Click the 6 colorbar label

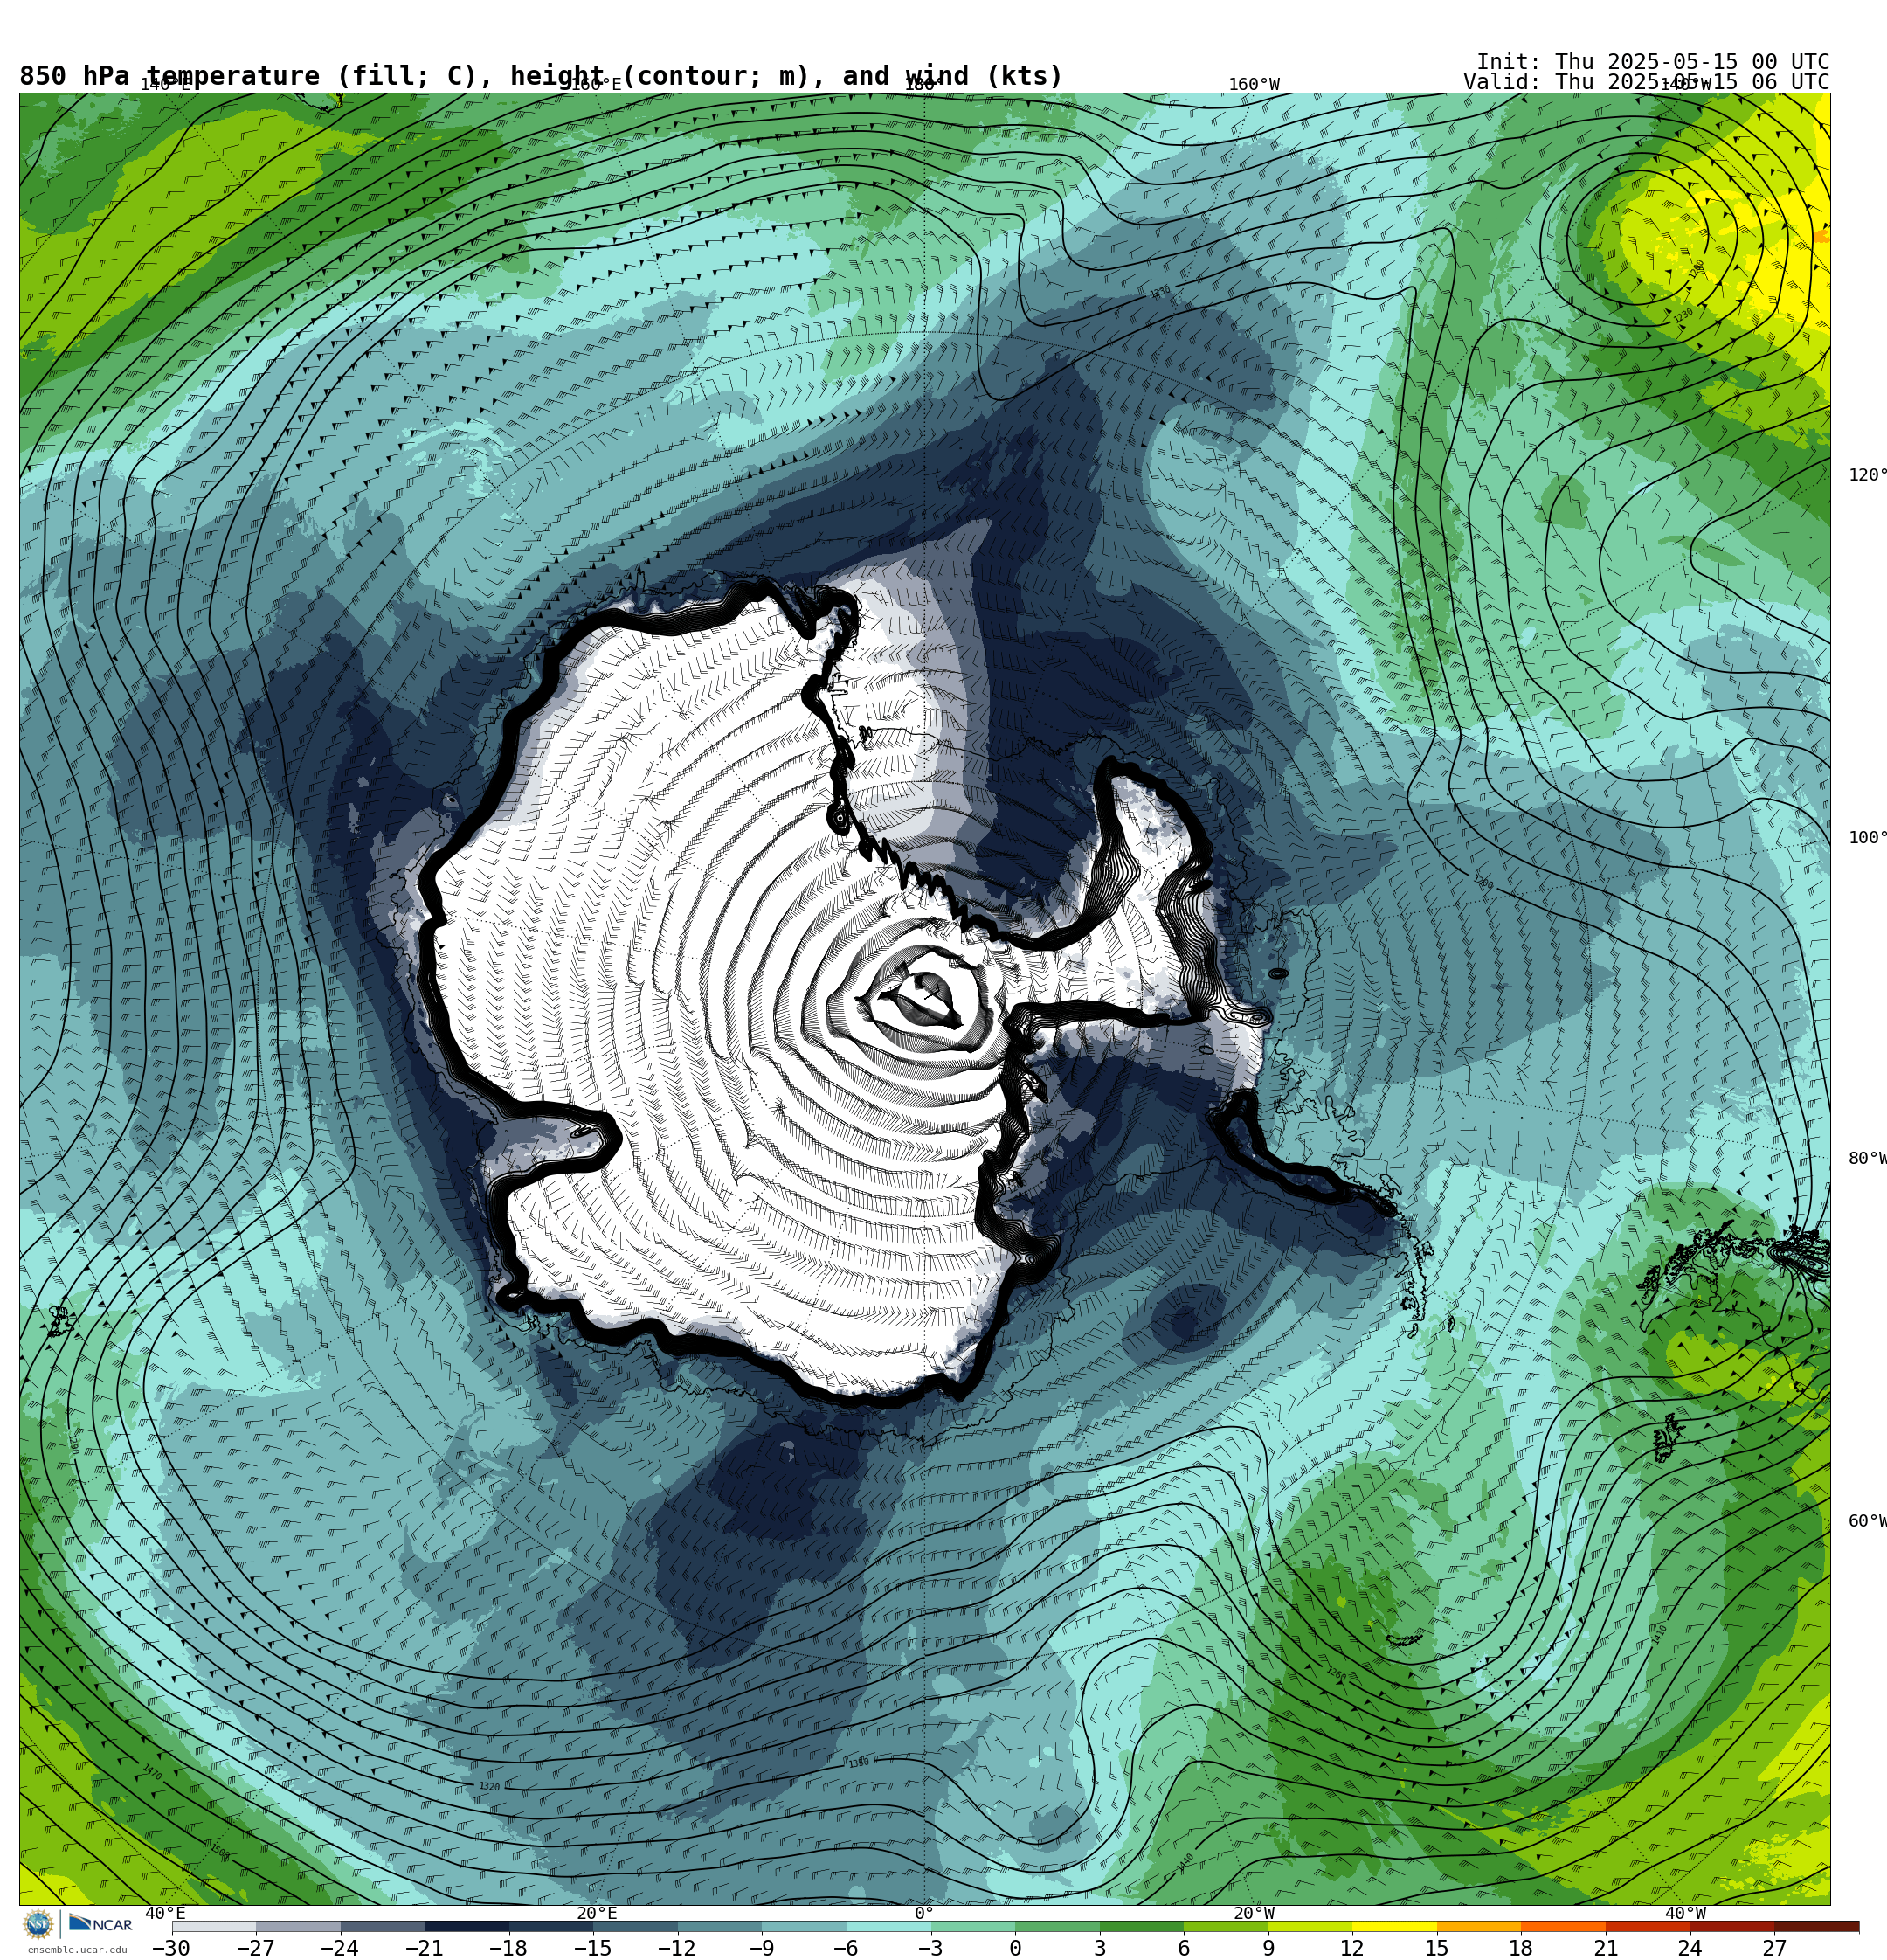point(1184,1948)
